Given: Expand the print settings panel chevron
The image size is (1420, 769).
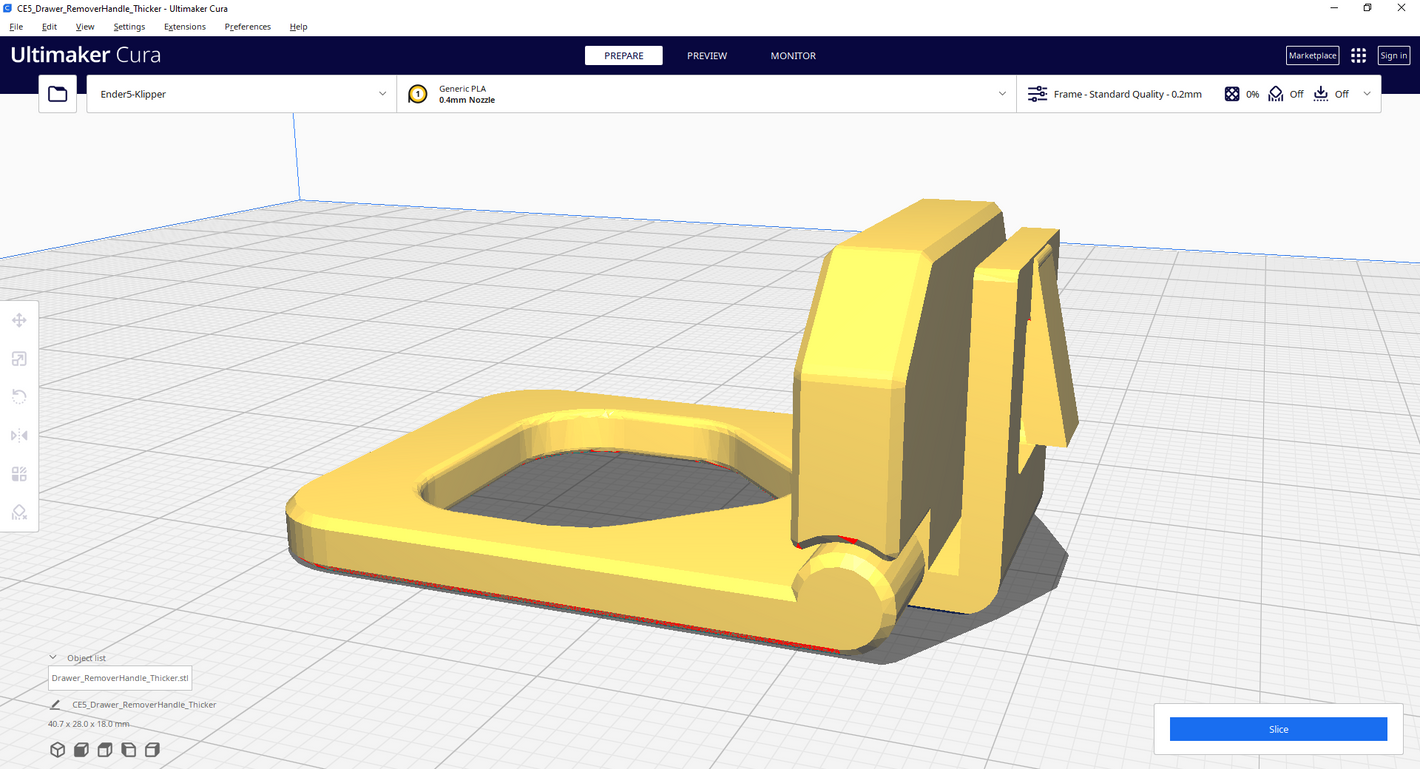Looking at the screenshot, I should point(1367,94).
